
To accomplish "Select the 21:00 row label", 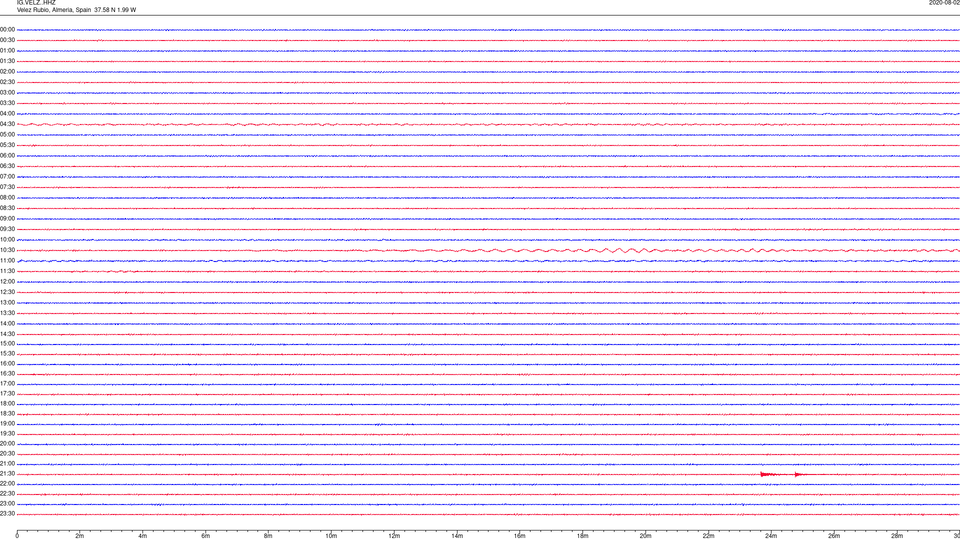I will 7,464.
